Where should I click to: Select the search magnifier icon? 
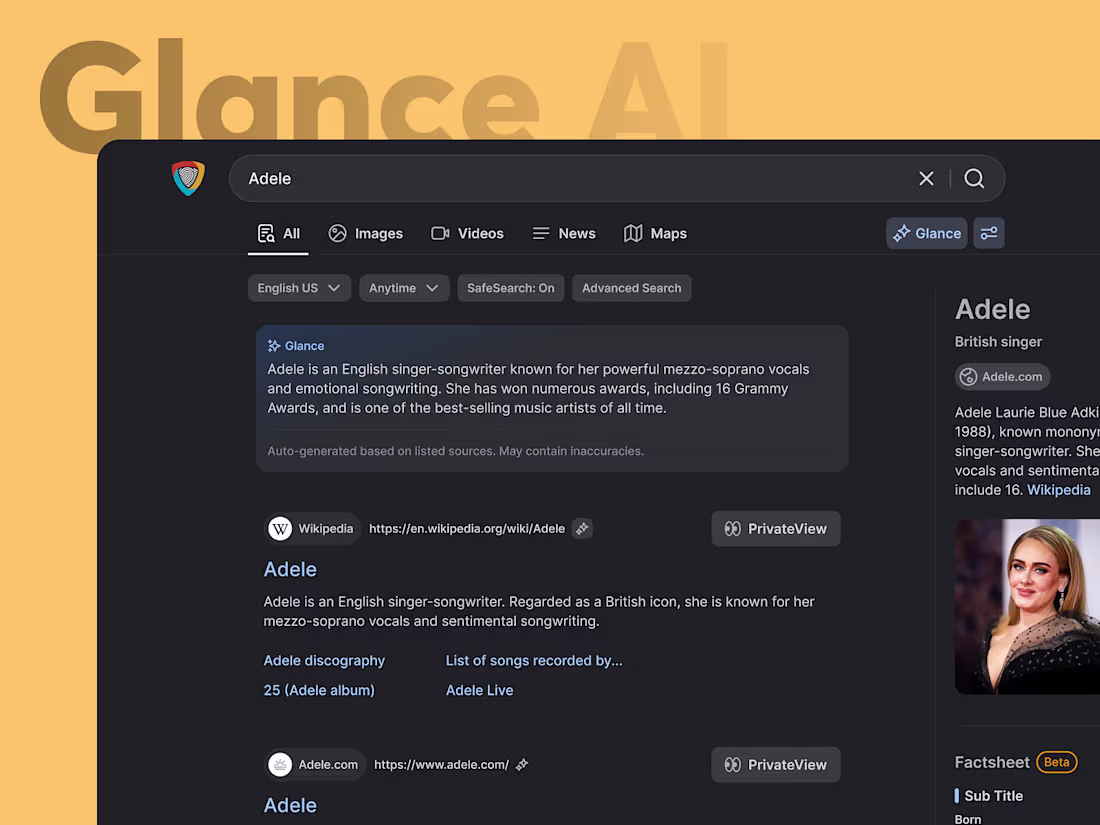point(974,178)
